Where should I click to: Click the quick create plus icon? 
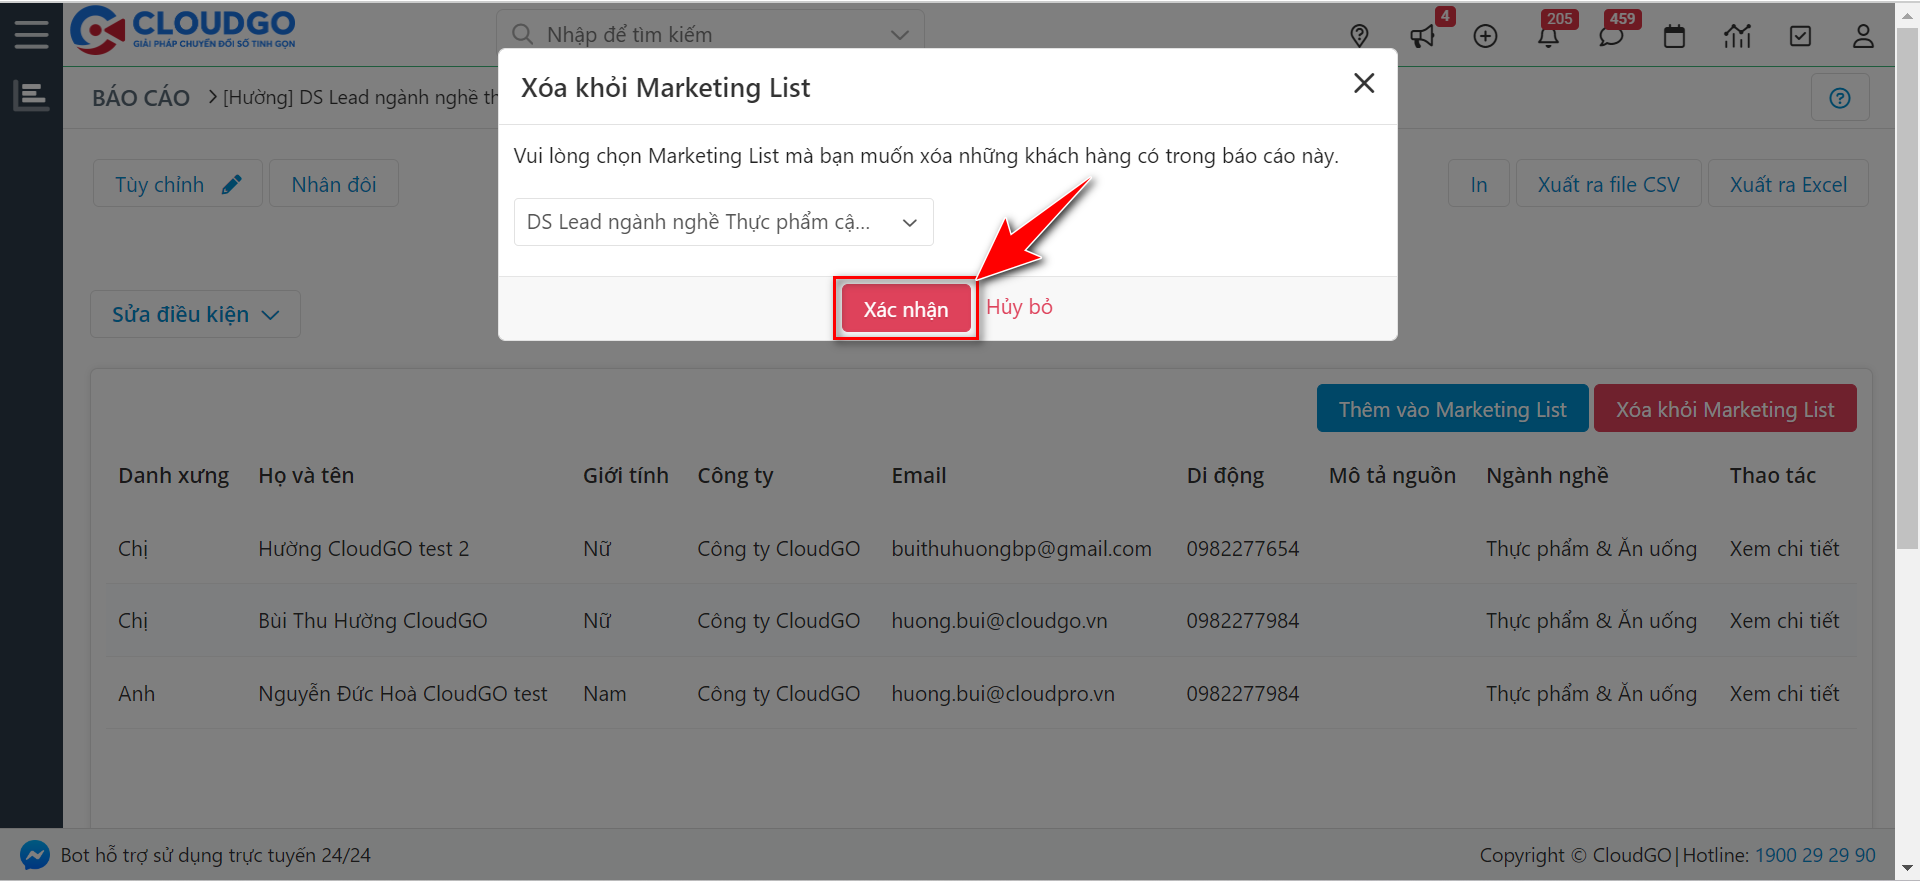click(x=1485, y=37)
